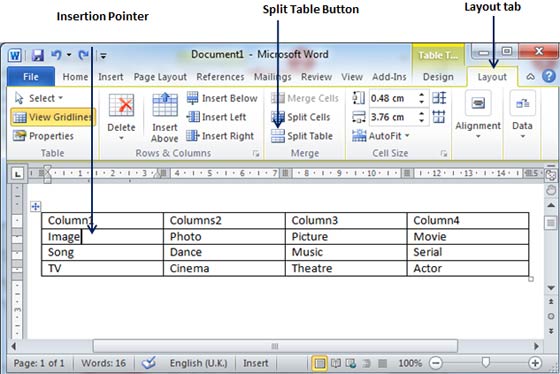The height and width of the screenshot is (374, 560).
Task: Open Cell Size dialog launcher
Action: tap(444, 154)
